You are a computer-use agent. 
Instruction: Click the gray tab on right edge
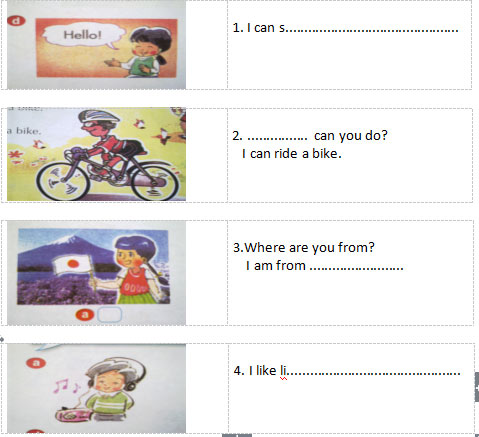tap(477, 387)
